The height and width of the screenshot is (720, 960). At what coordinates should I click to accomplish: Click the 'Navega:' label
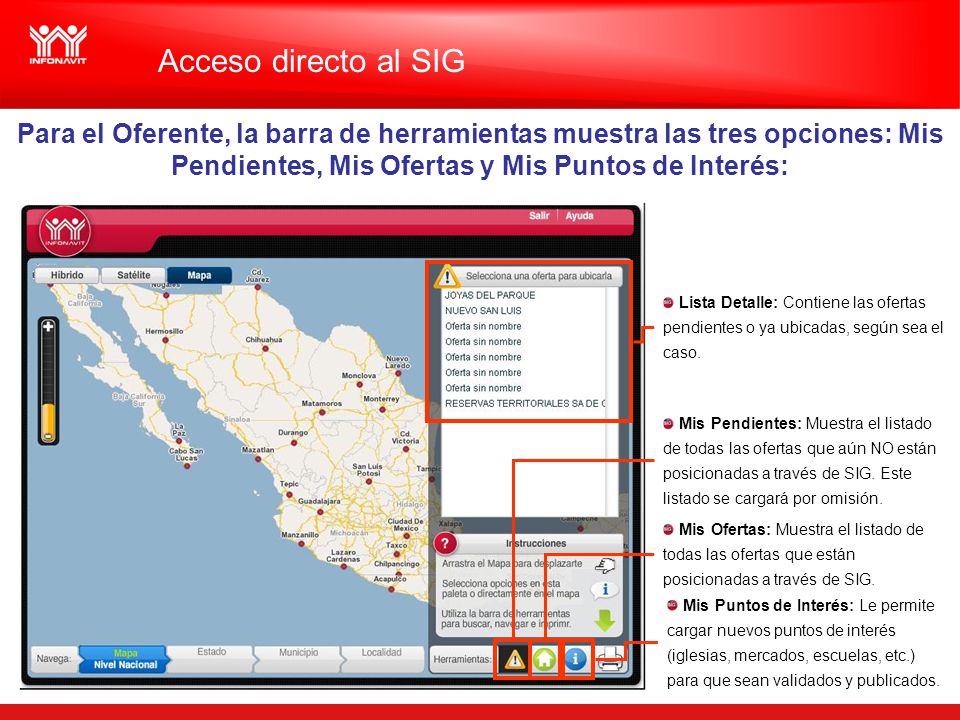coord(54,659)
